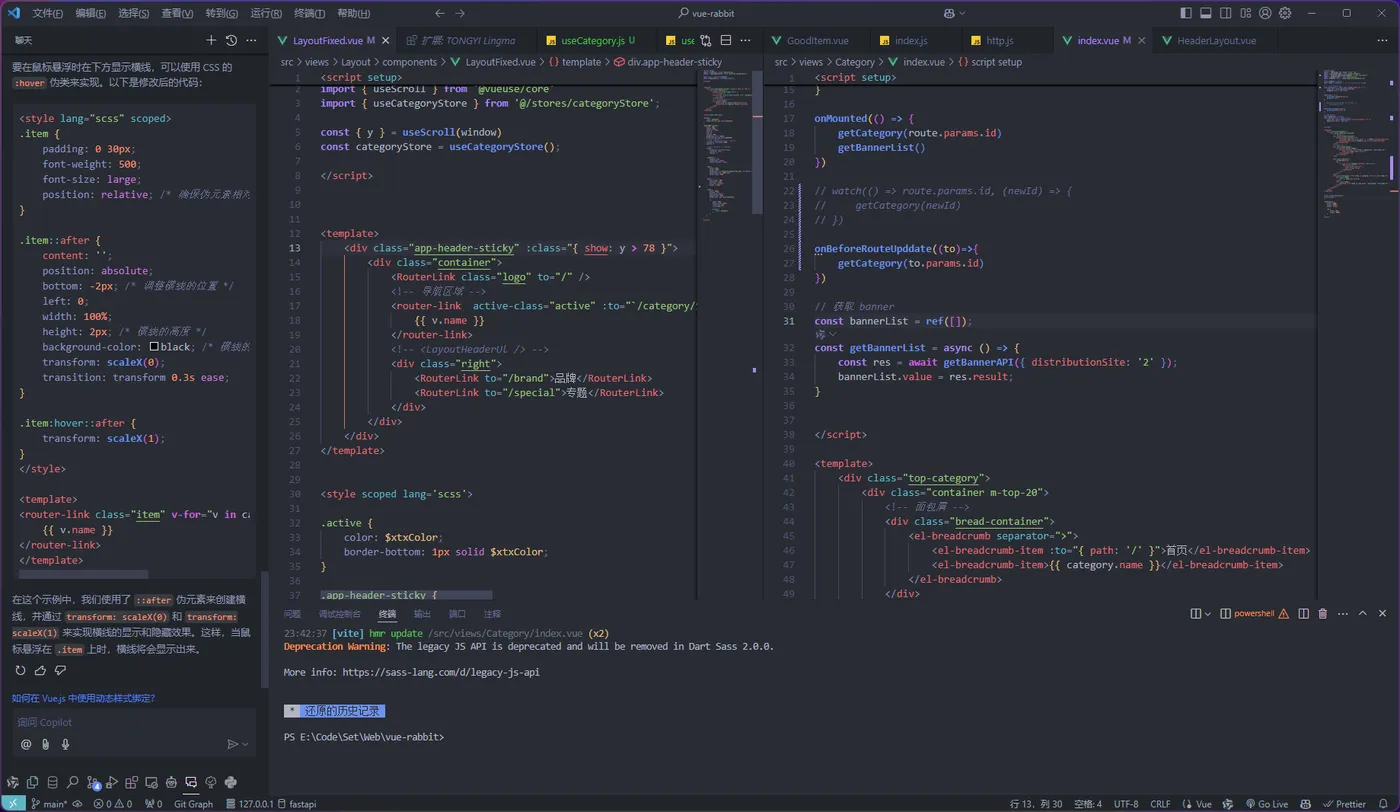Go forward with the right arrow navigation
The height and width of the screenshot is (812, 1400).
pyautogui.click(x=460, y=13)
